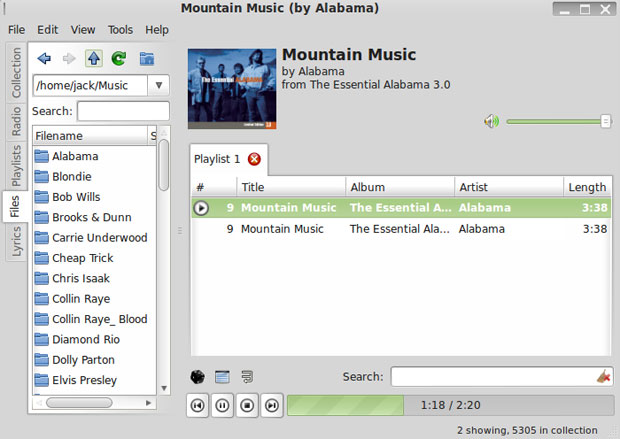The width and height of the screenshot is (620, 439).
Task: Open the path dropdown for /home/jack/Music
Action: (159, 85)
